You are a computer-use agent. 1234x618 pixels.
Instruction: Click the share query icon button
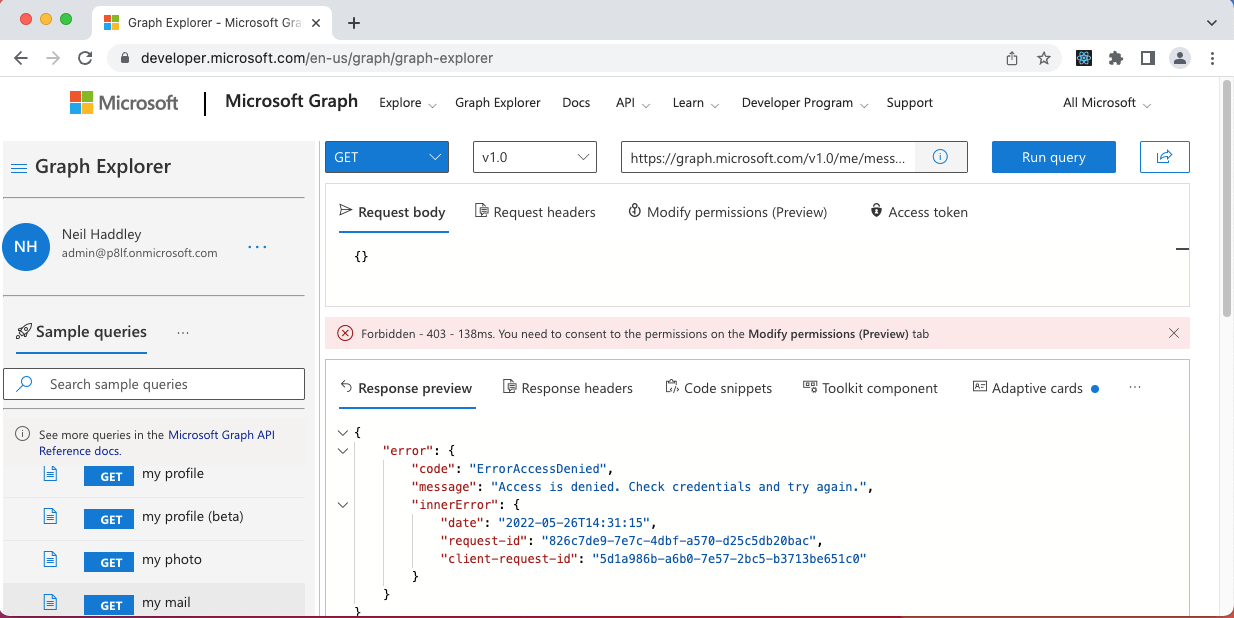1164,157
